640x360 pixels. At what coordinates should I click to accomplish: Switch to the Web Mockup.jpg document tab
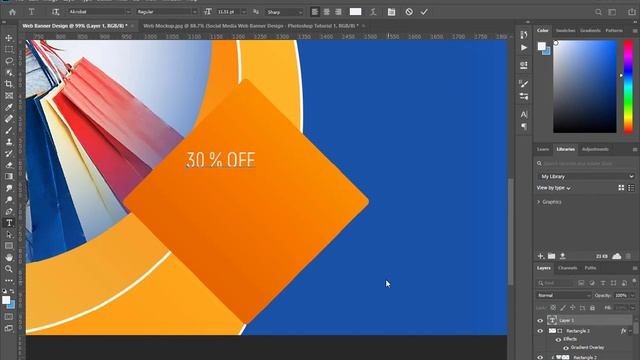coord(251,26)
